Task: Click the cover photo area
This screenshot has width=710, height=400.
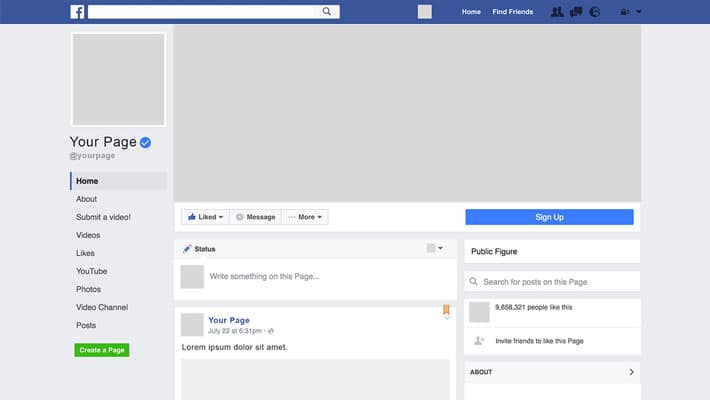Action: tap(408, 113)
